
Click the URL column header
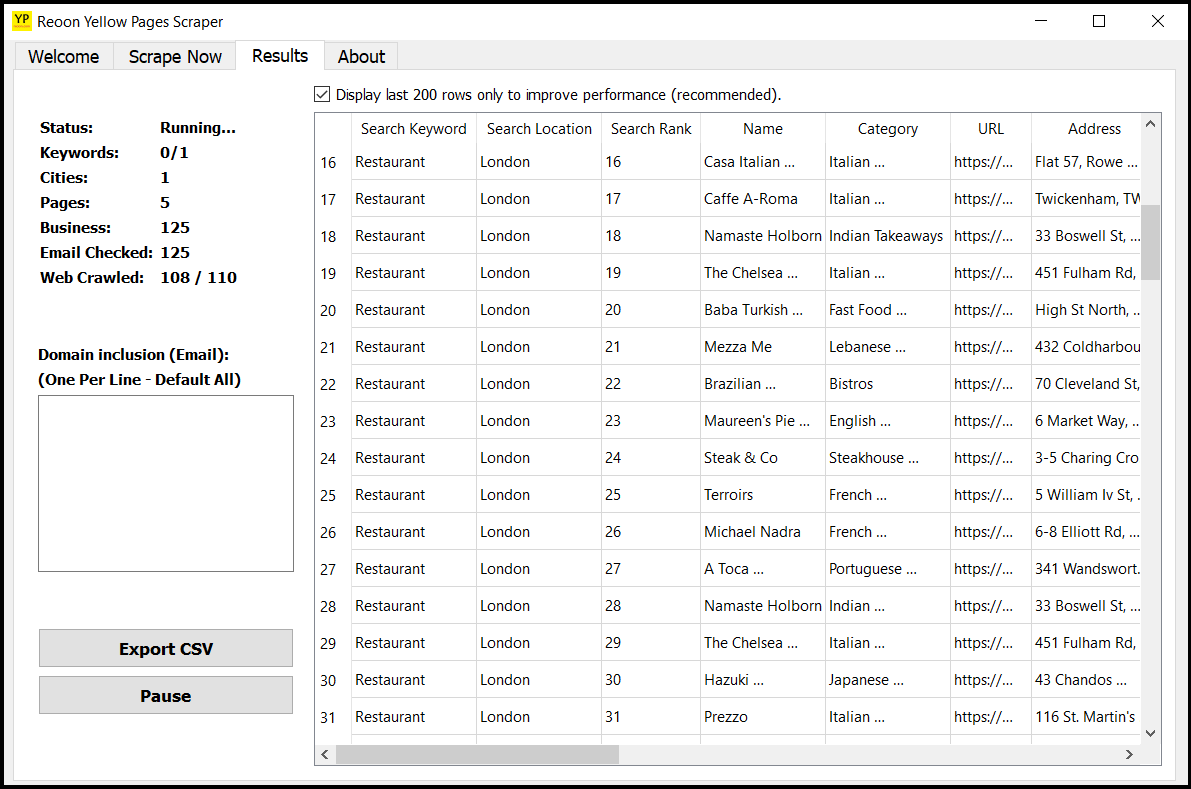[x=990, y=128]
